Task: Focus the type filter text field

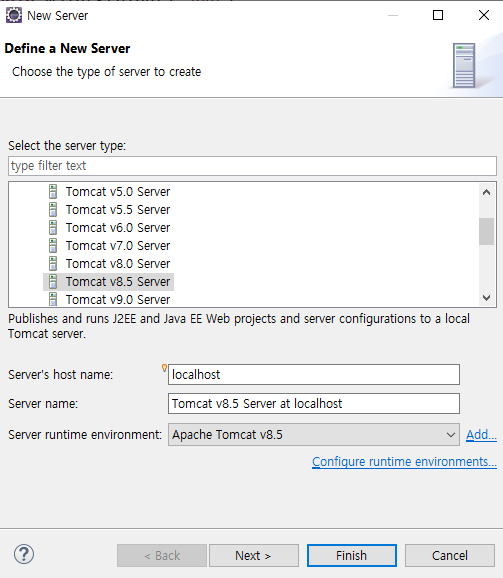Action: 252,166
